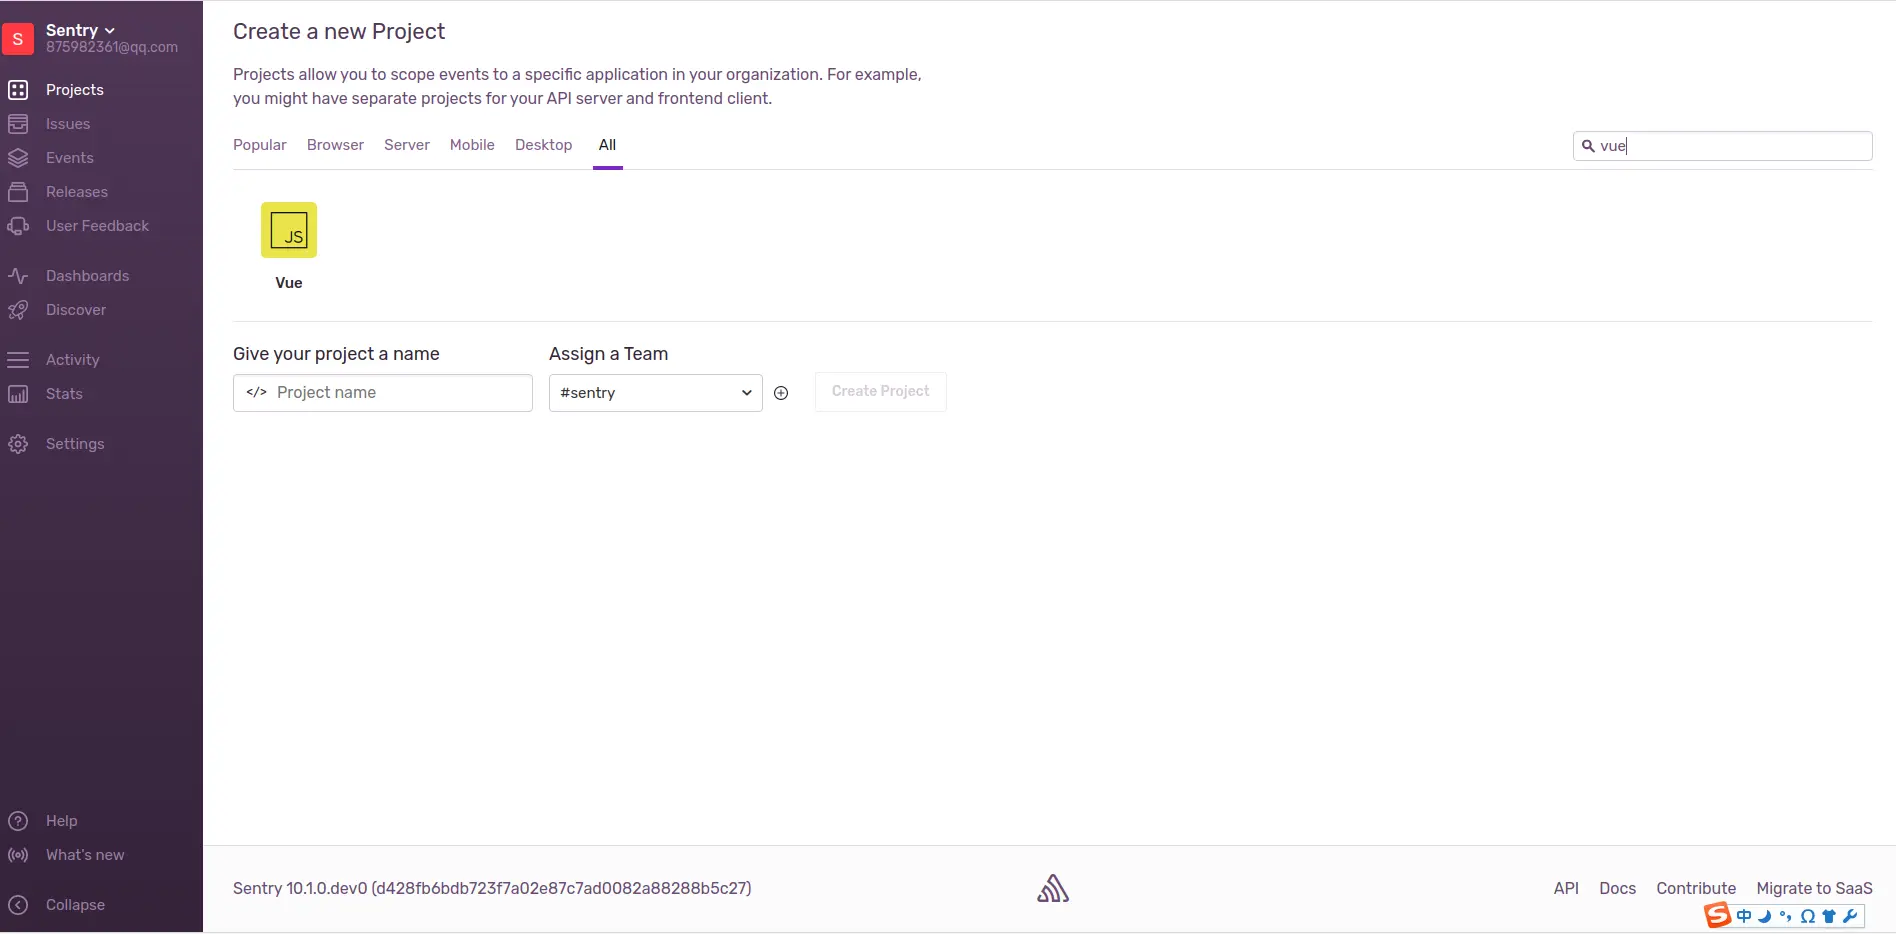
Task: Switch to the Server tab
Action: (407, 145)
